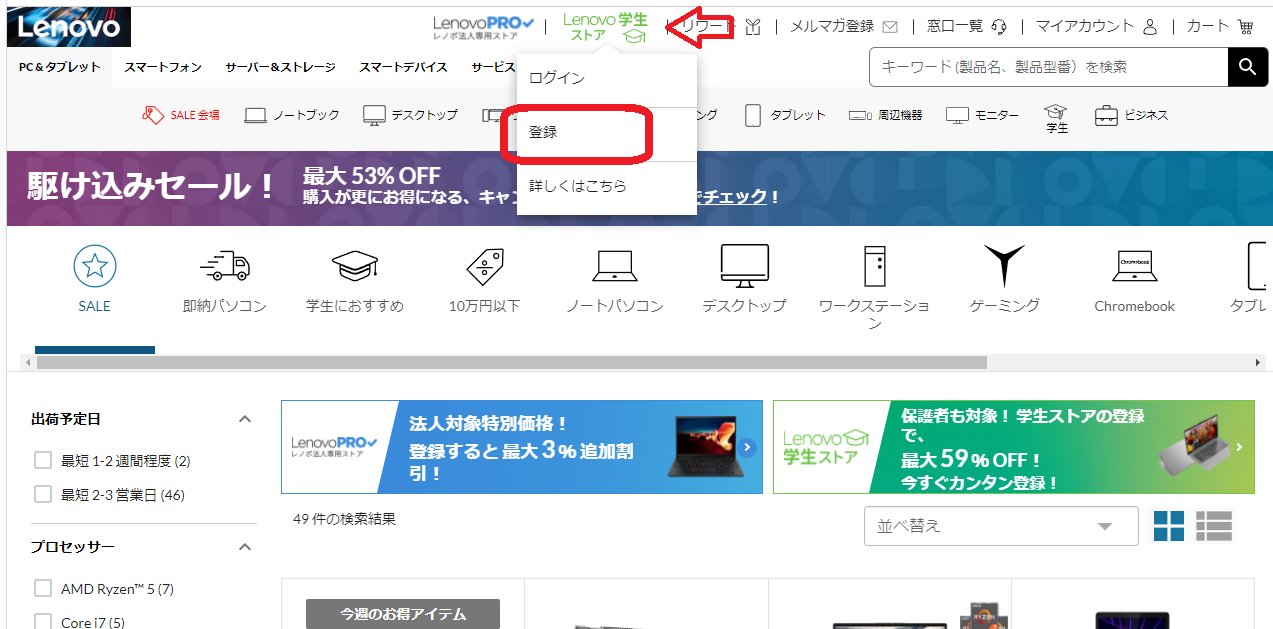Switch to grid view

point(1169,526)
